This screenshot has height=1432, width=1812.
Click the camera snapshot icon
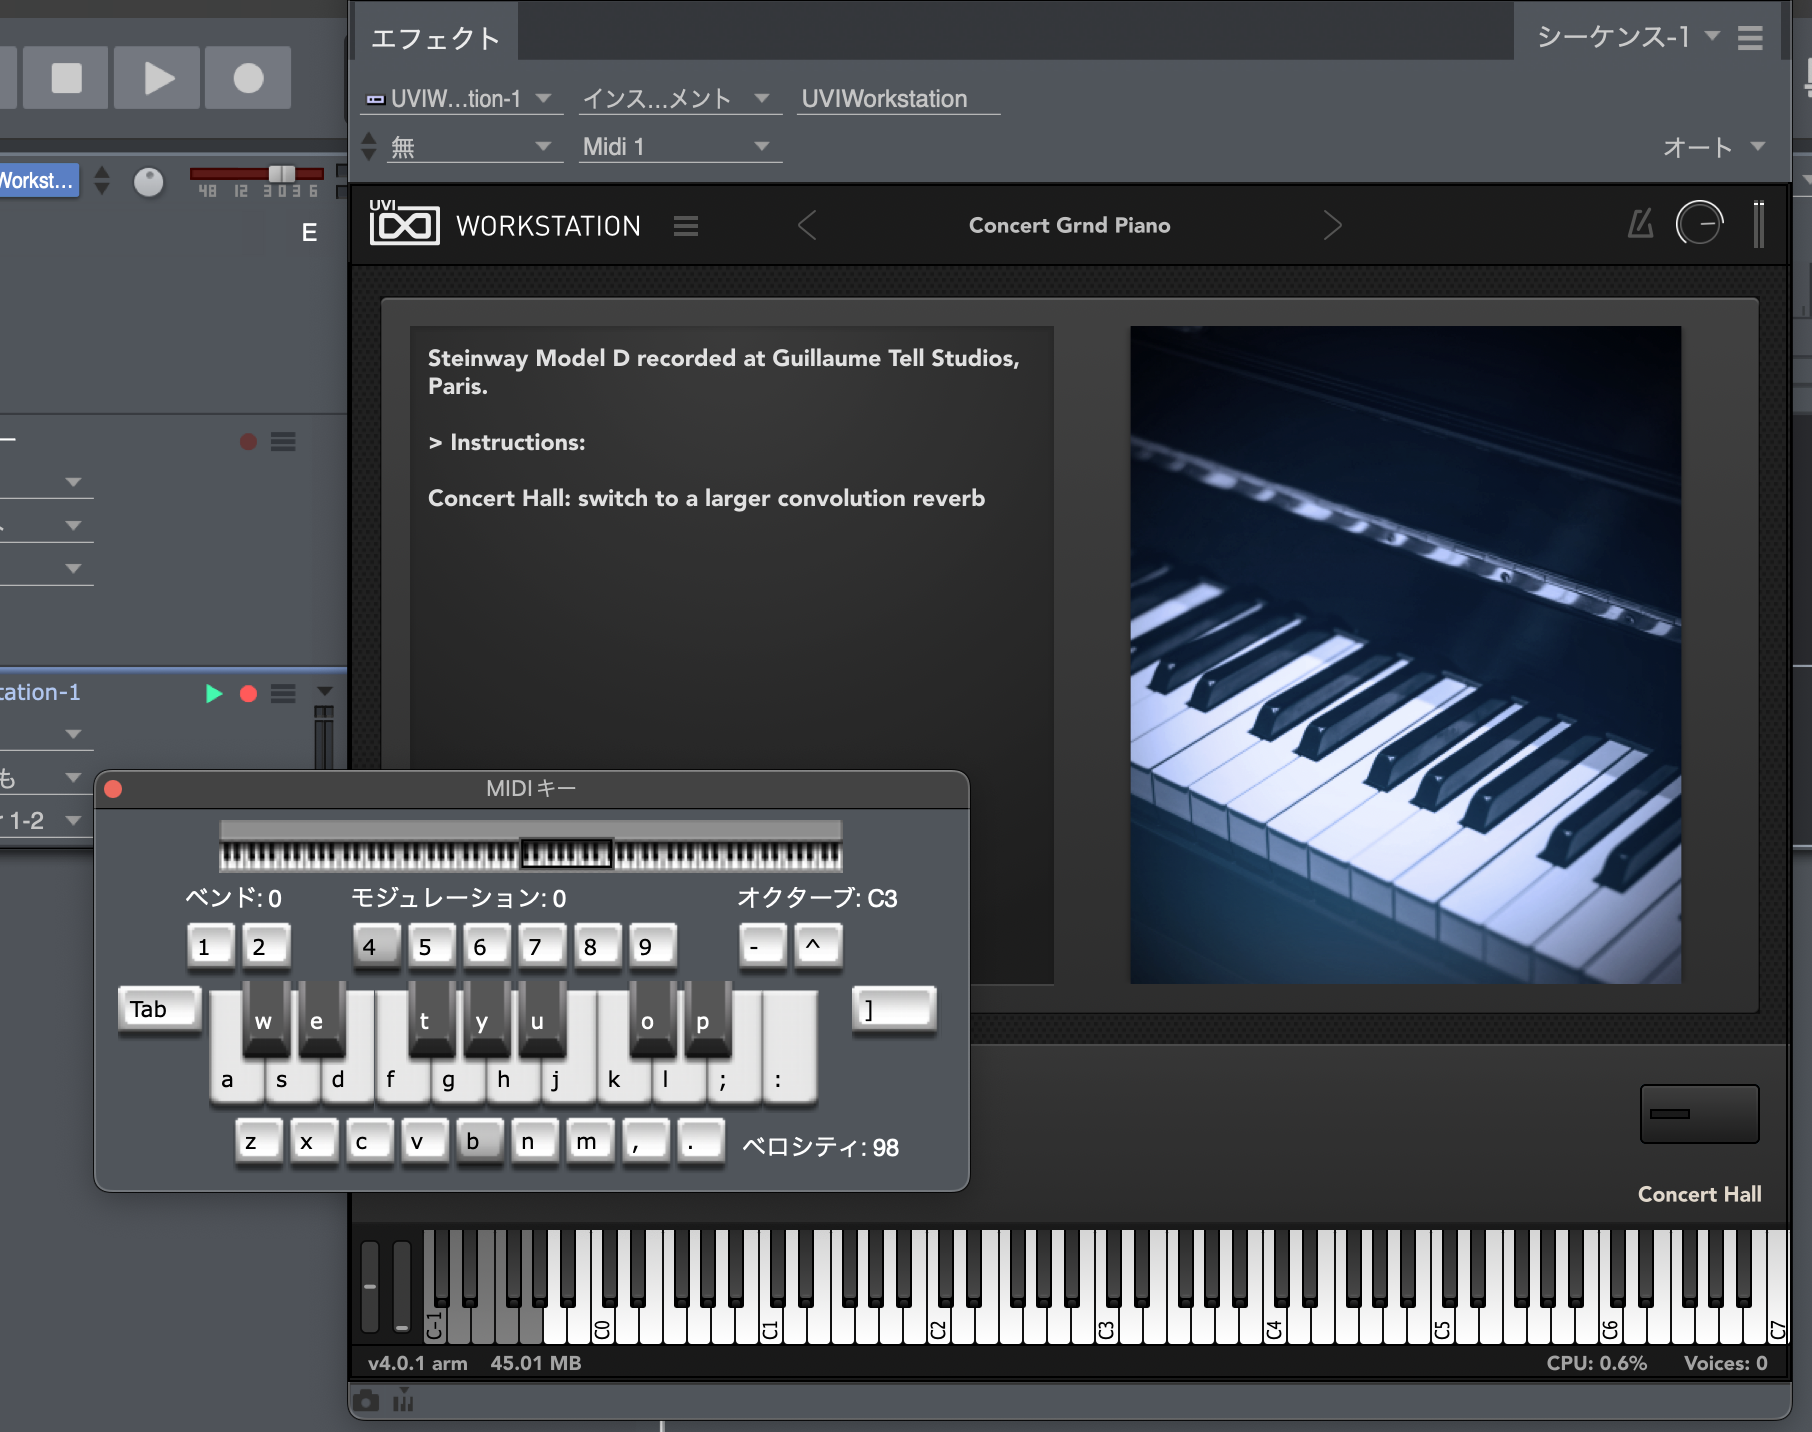click(x=366, y=1401)
